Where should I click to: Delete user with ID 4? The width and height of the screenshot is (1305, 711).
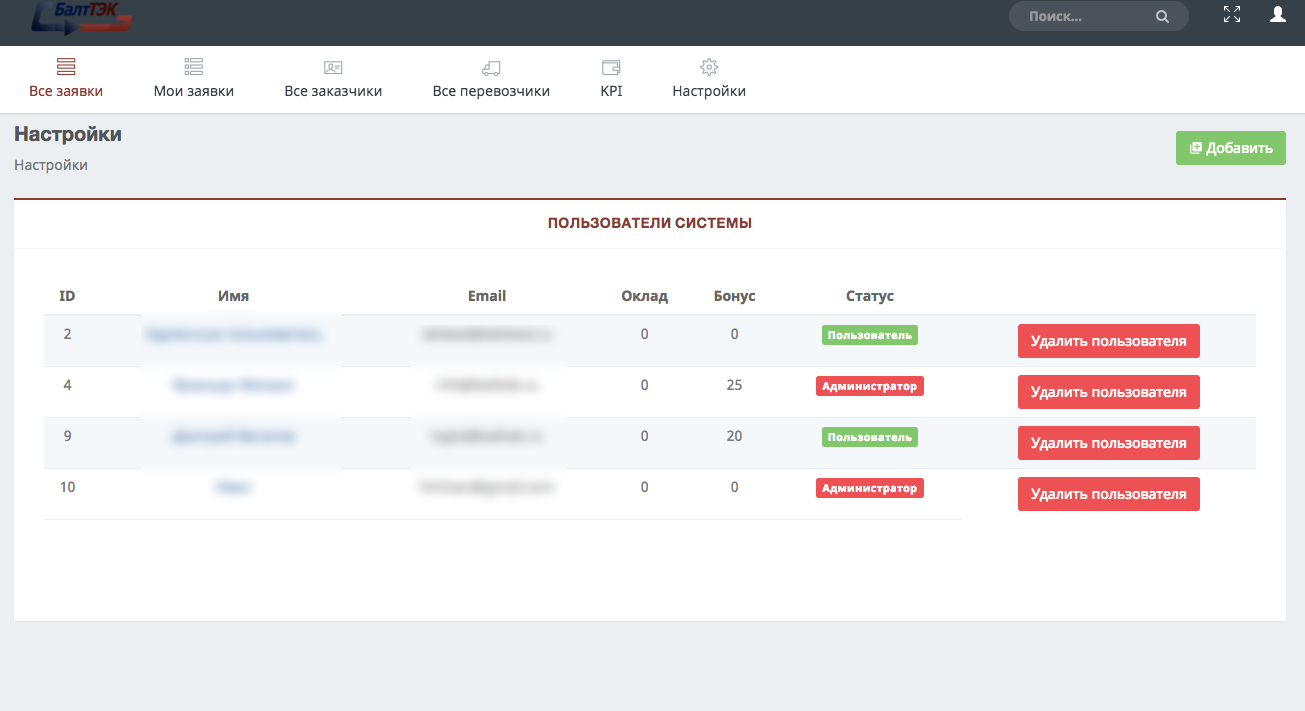(x=1109, y=392)
